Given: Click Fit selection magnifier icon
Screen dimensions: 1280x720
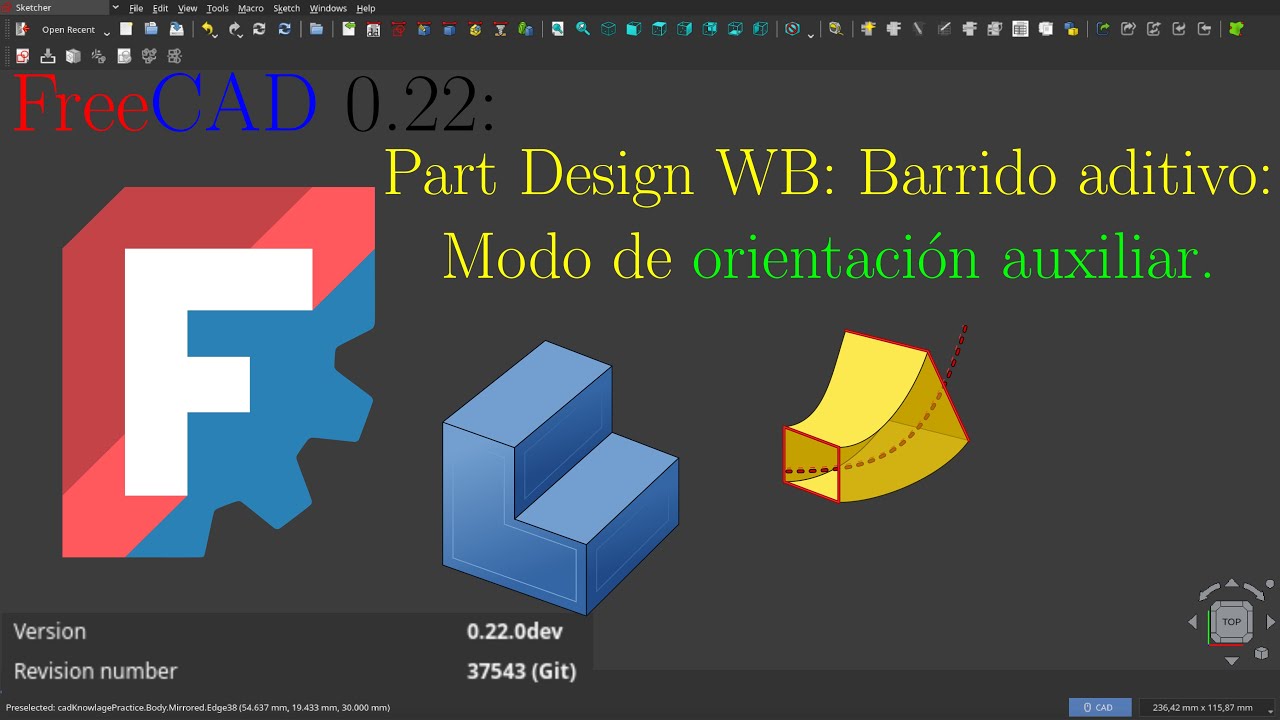Looking at the screenshot, I should coord(583,29).
